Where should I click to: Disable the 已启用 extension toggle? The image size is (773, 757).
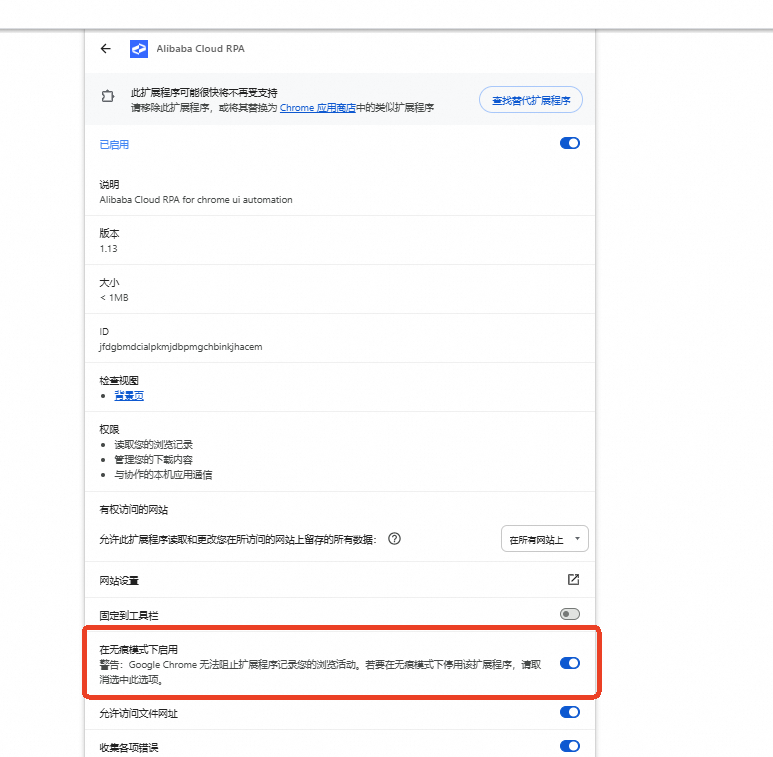click(x=569, y=143)
